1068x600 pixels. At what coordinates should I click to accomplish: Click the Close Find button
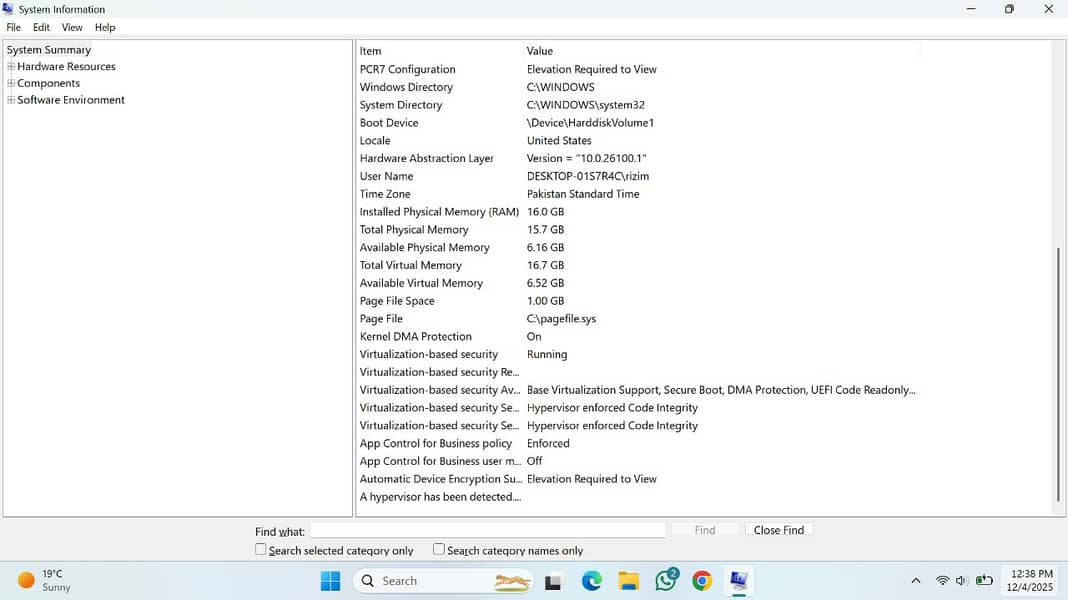point(778,530)
